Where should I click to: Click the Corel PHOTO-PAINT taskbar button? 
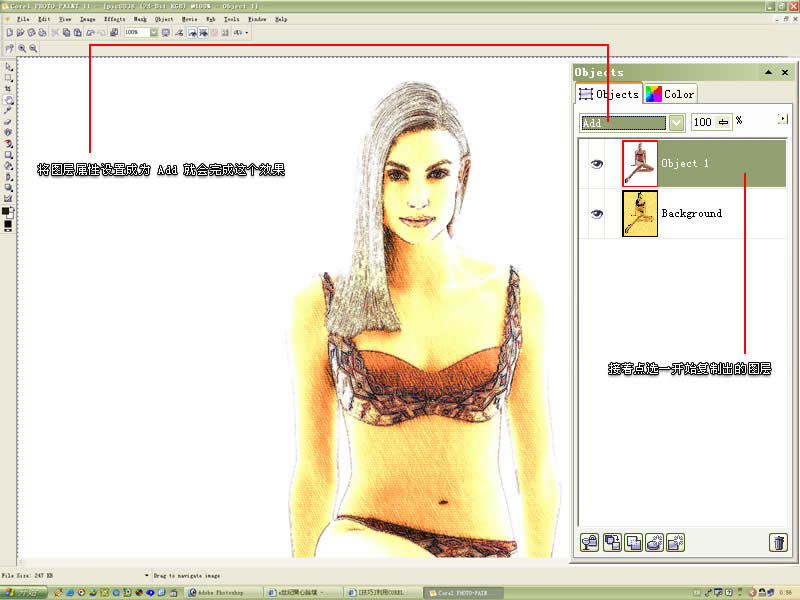[463, 592]
